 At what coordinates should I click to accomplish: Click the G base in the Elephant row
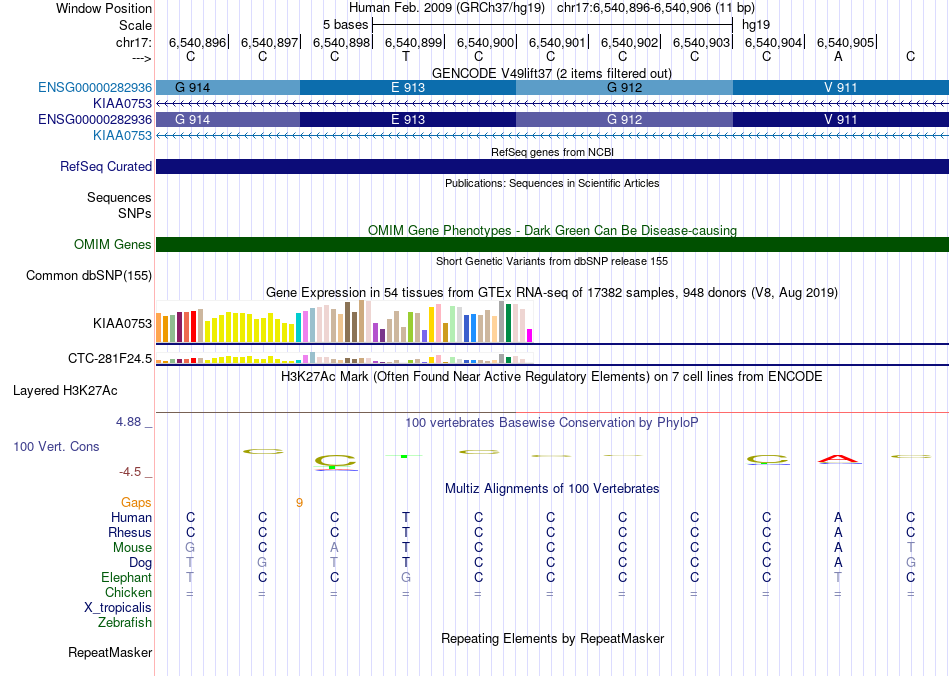click(406, 577)
